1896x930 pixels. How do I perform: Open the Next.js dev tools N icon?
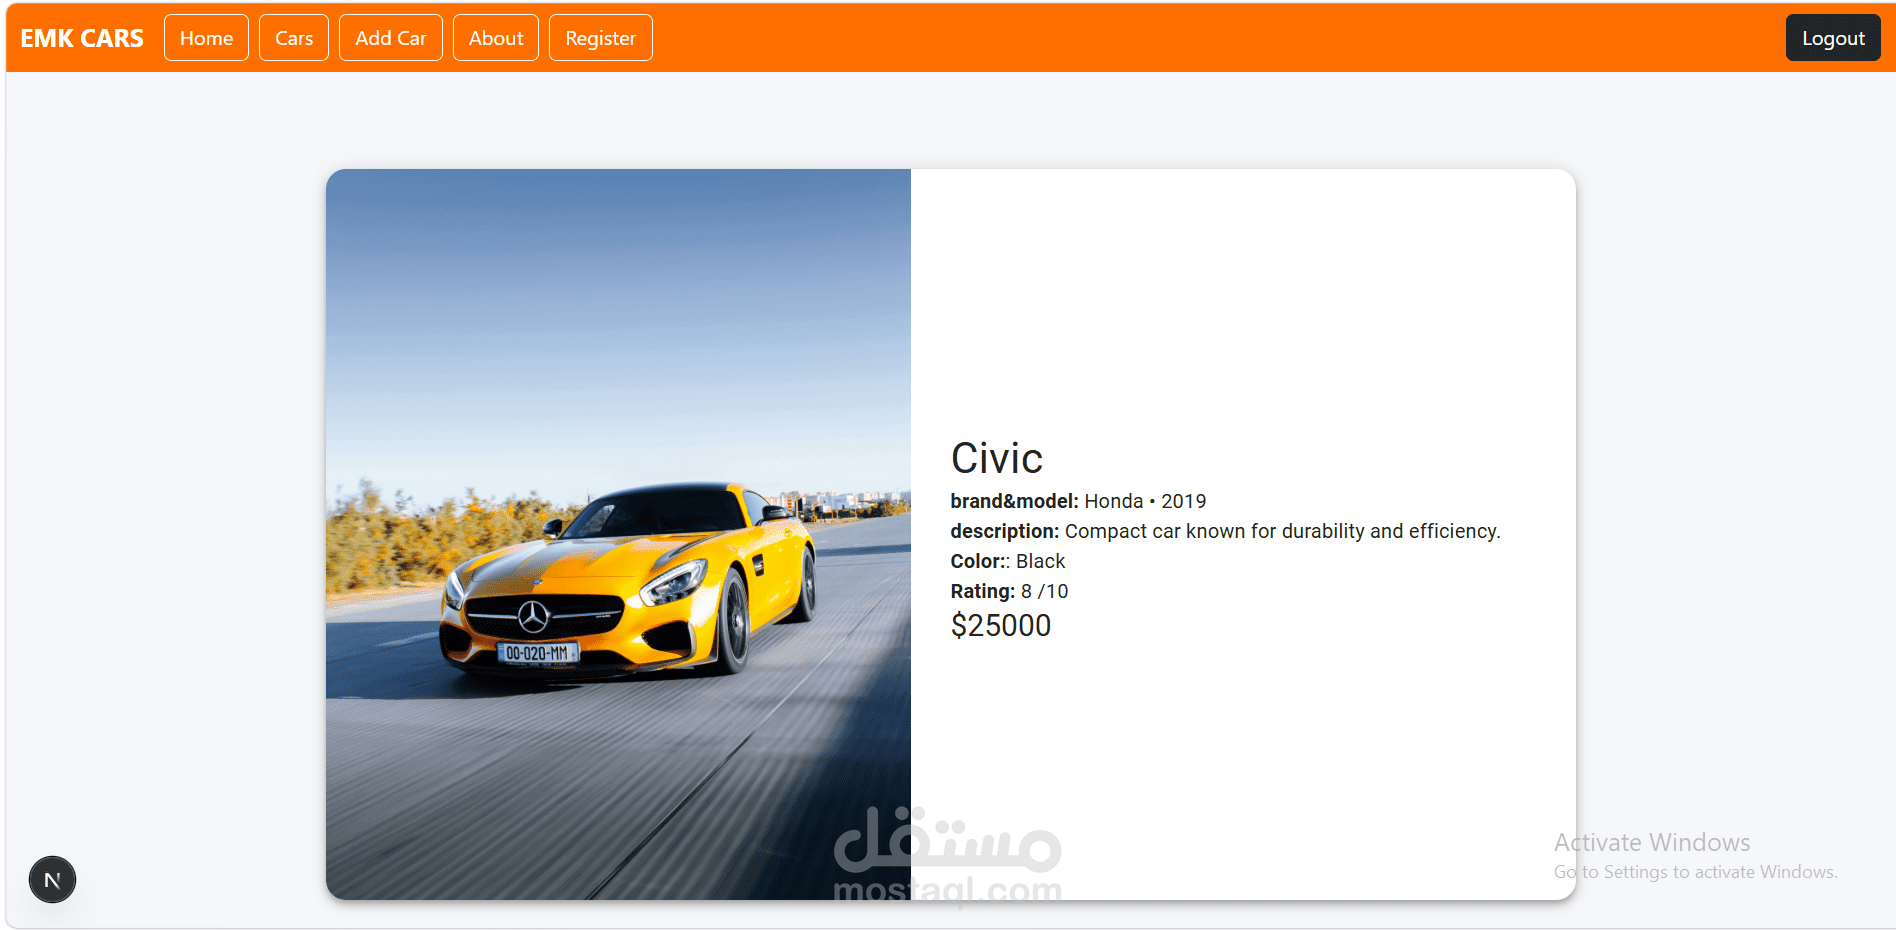52,880
